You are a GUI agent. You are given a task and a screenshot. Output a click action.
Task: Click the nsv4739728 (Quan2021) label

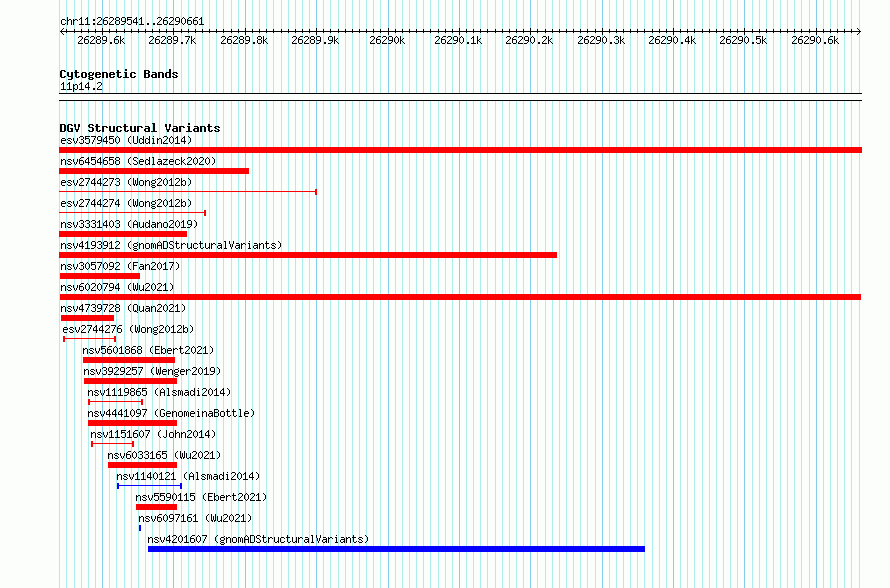pyautogui.click(x=123, y=308)
